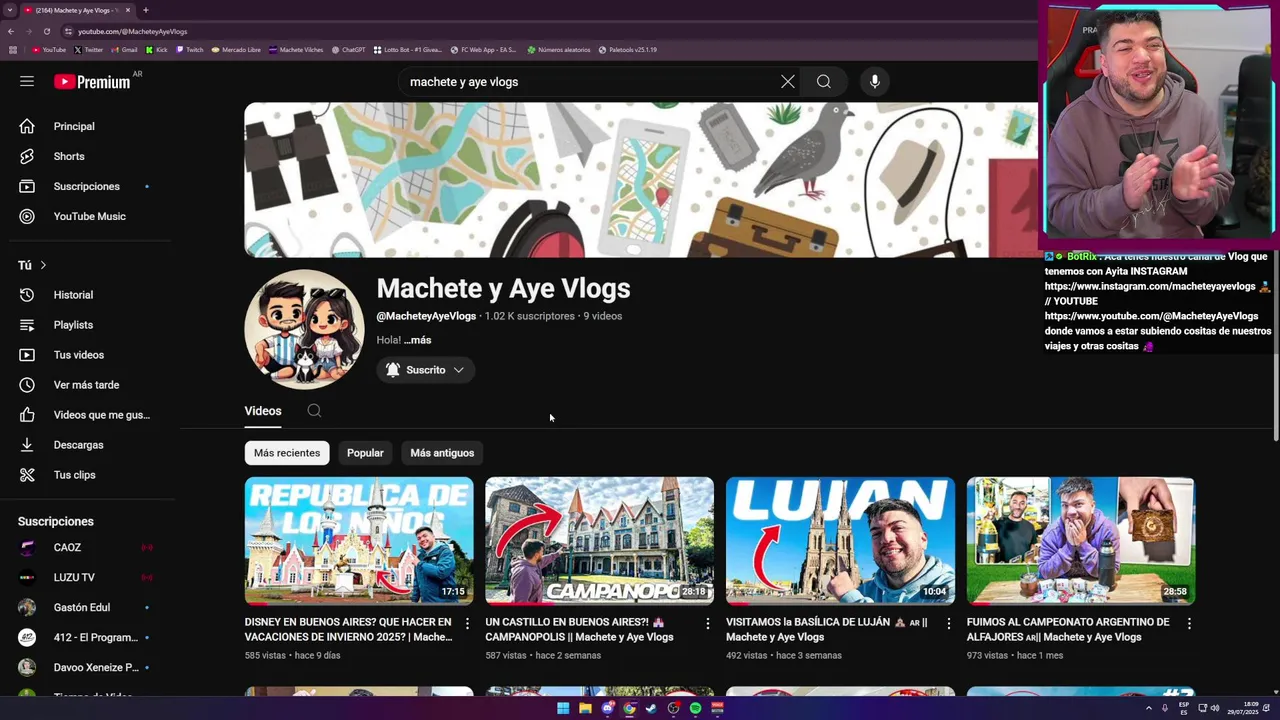Play the alfajores championship video thumbnail
Screen dimensions: 1280x720
[x=1081, y=541]
